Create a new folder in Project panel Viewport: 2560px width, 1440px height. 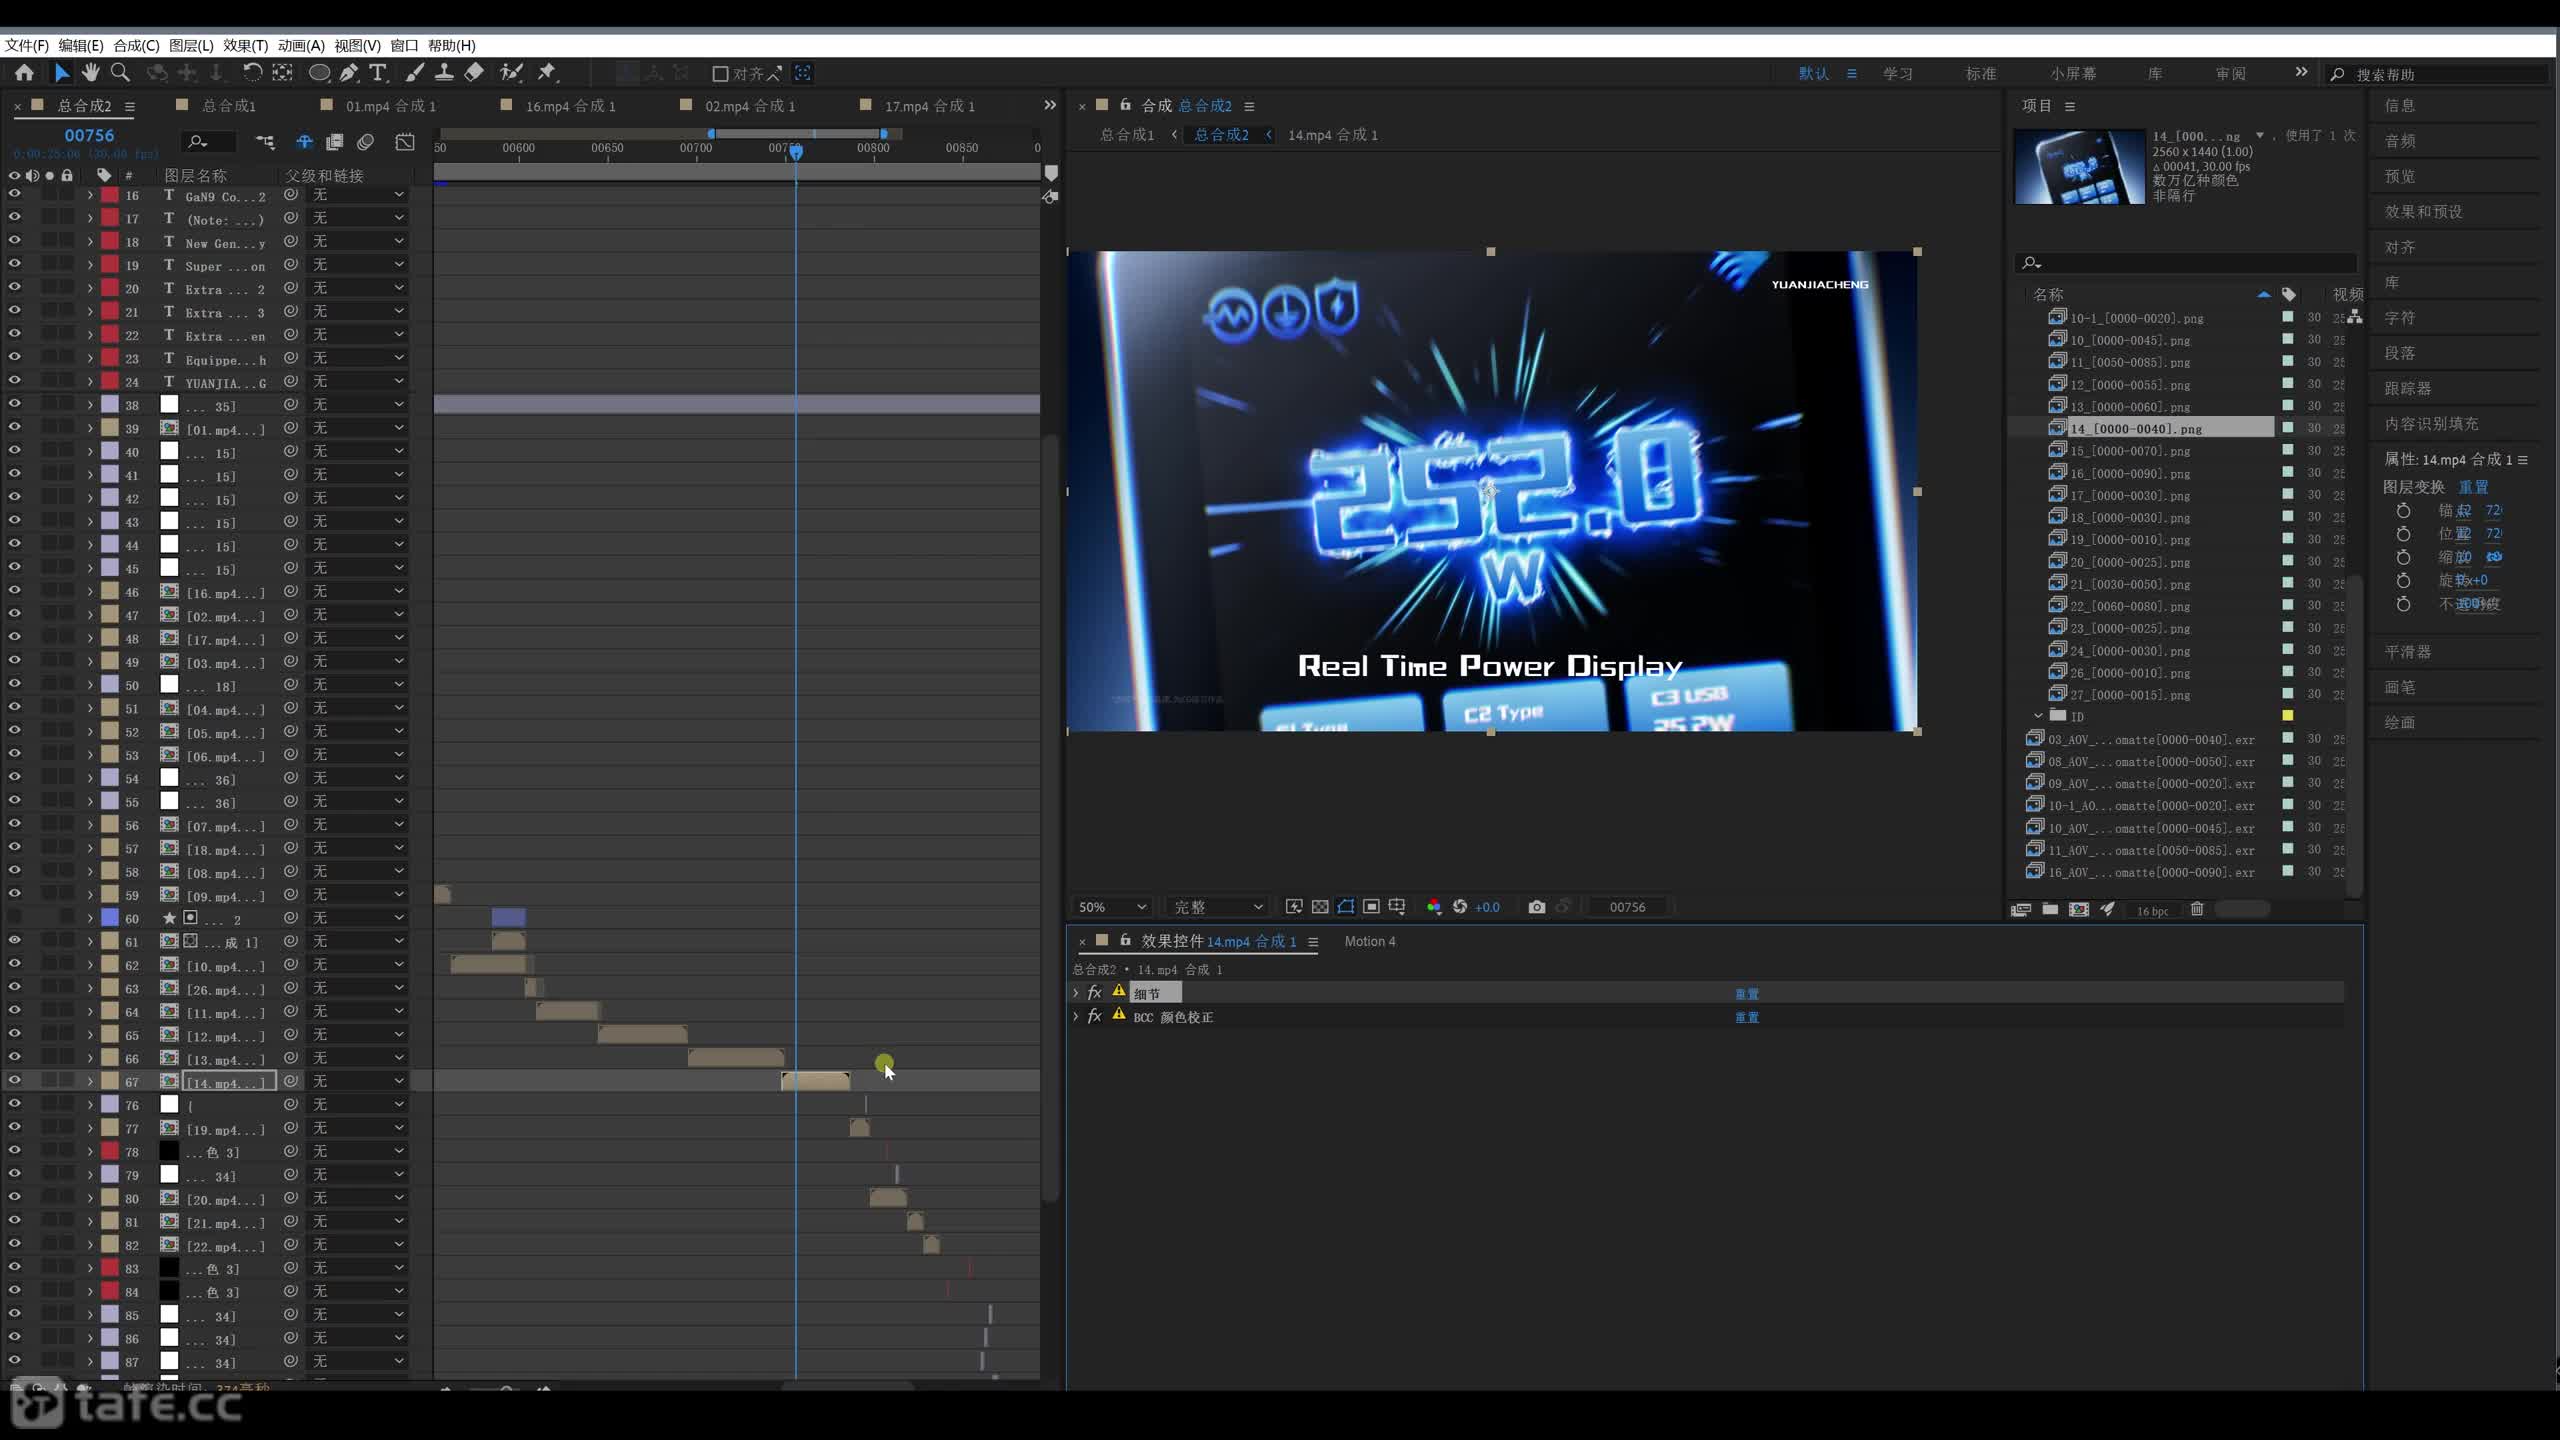[2050, 909]
